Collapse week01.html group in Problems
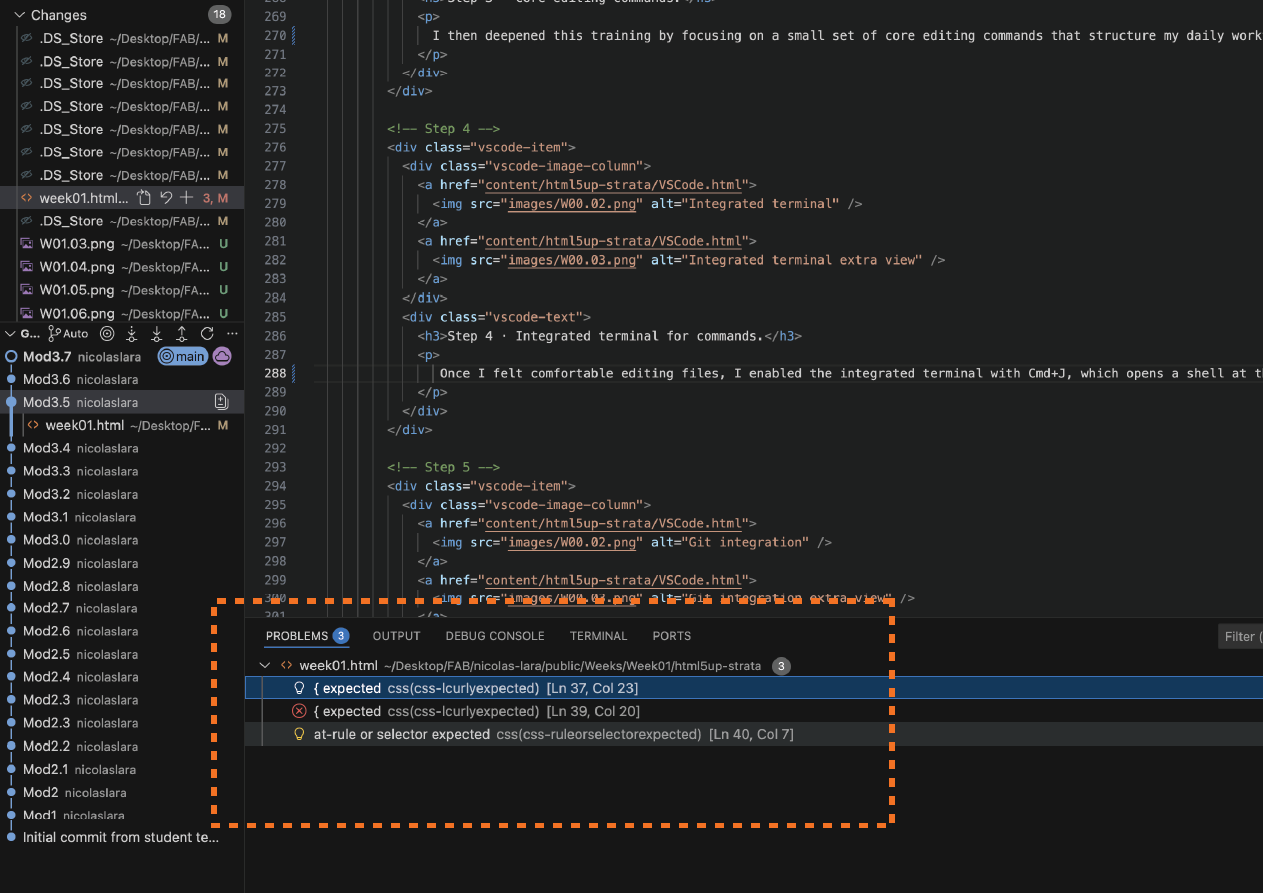 click(265, 665)
